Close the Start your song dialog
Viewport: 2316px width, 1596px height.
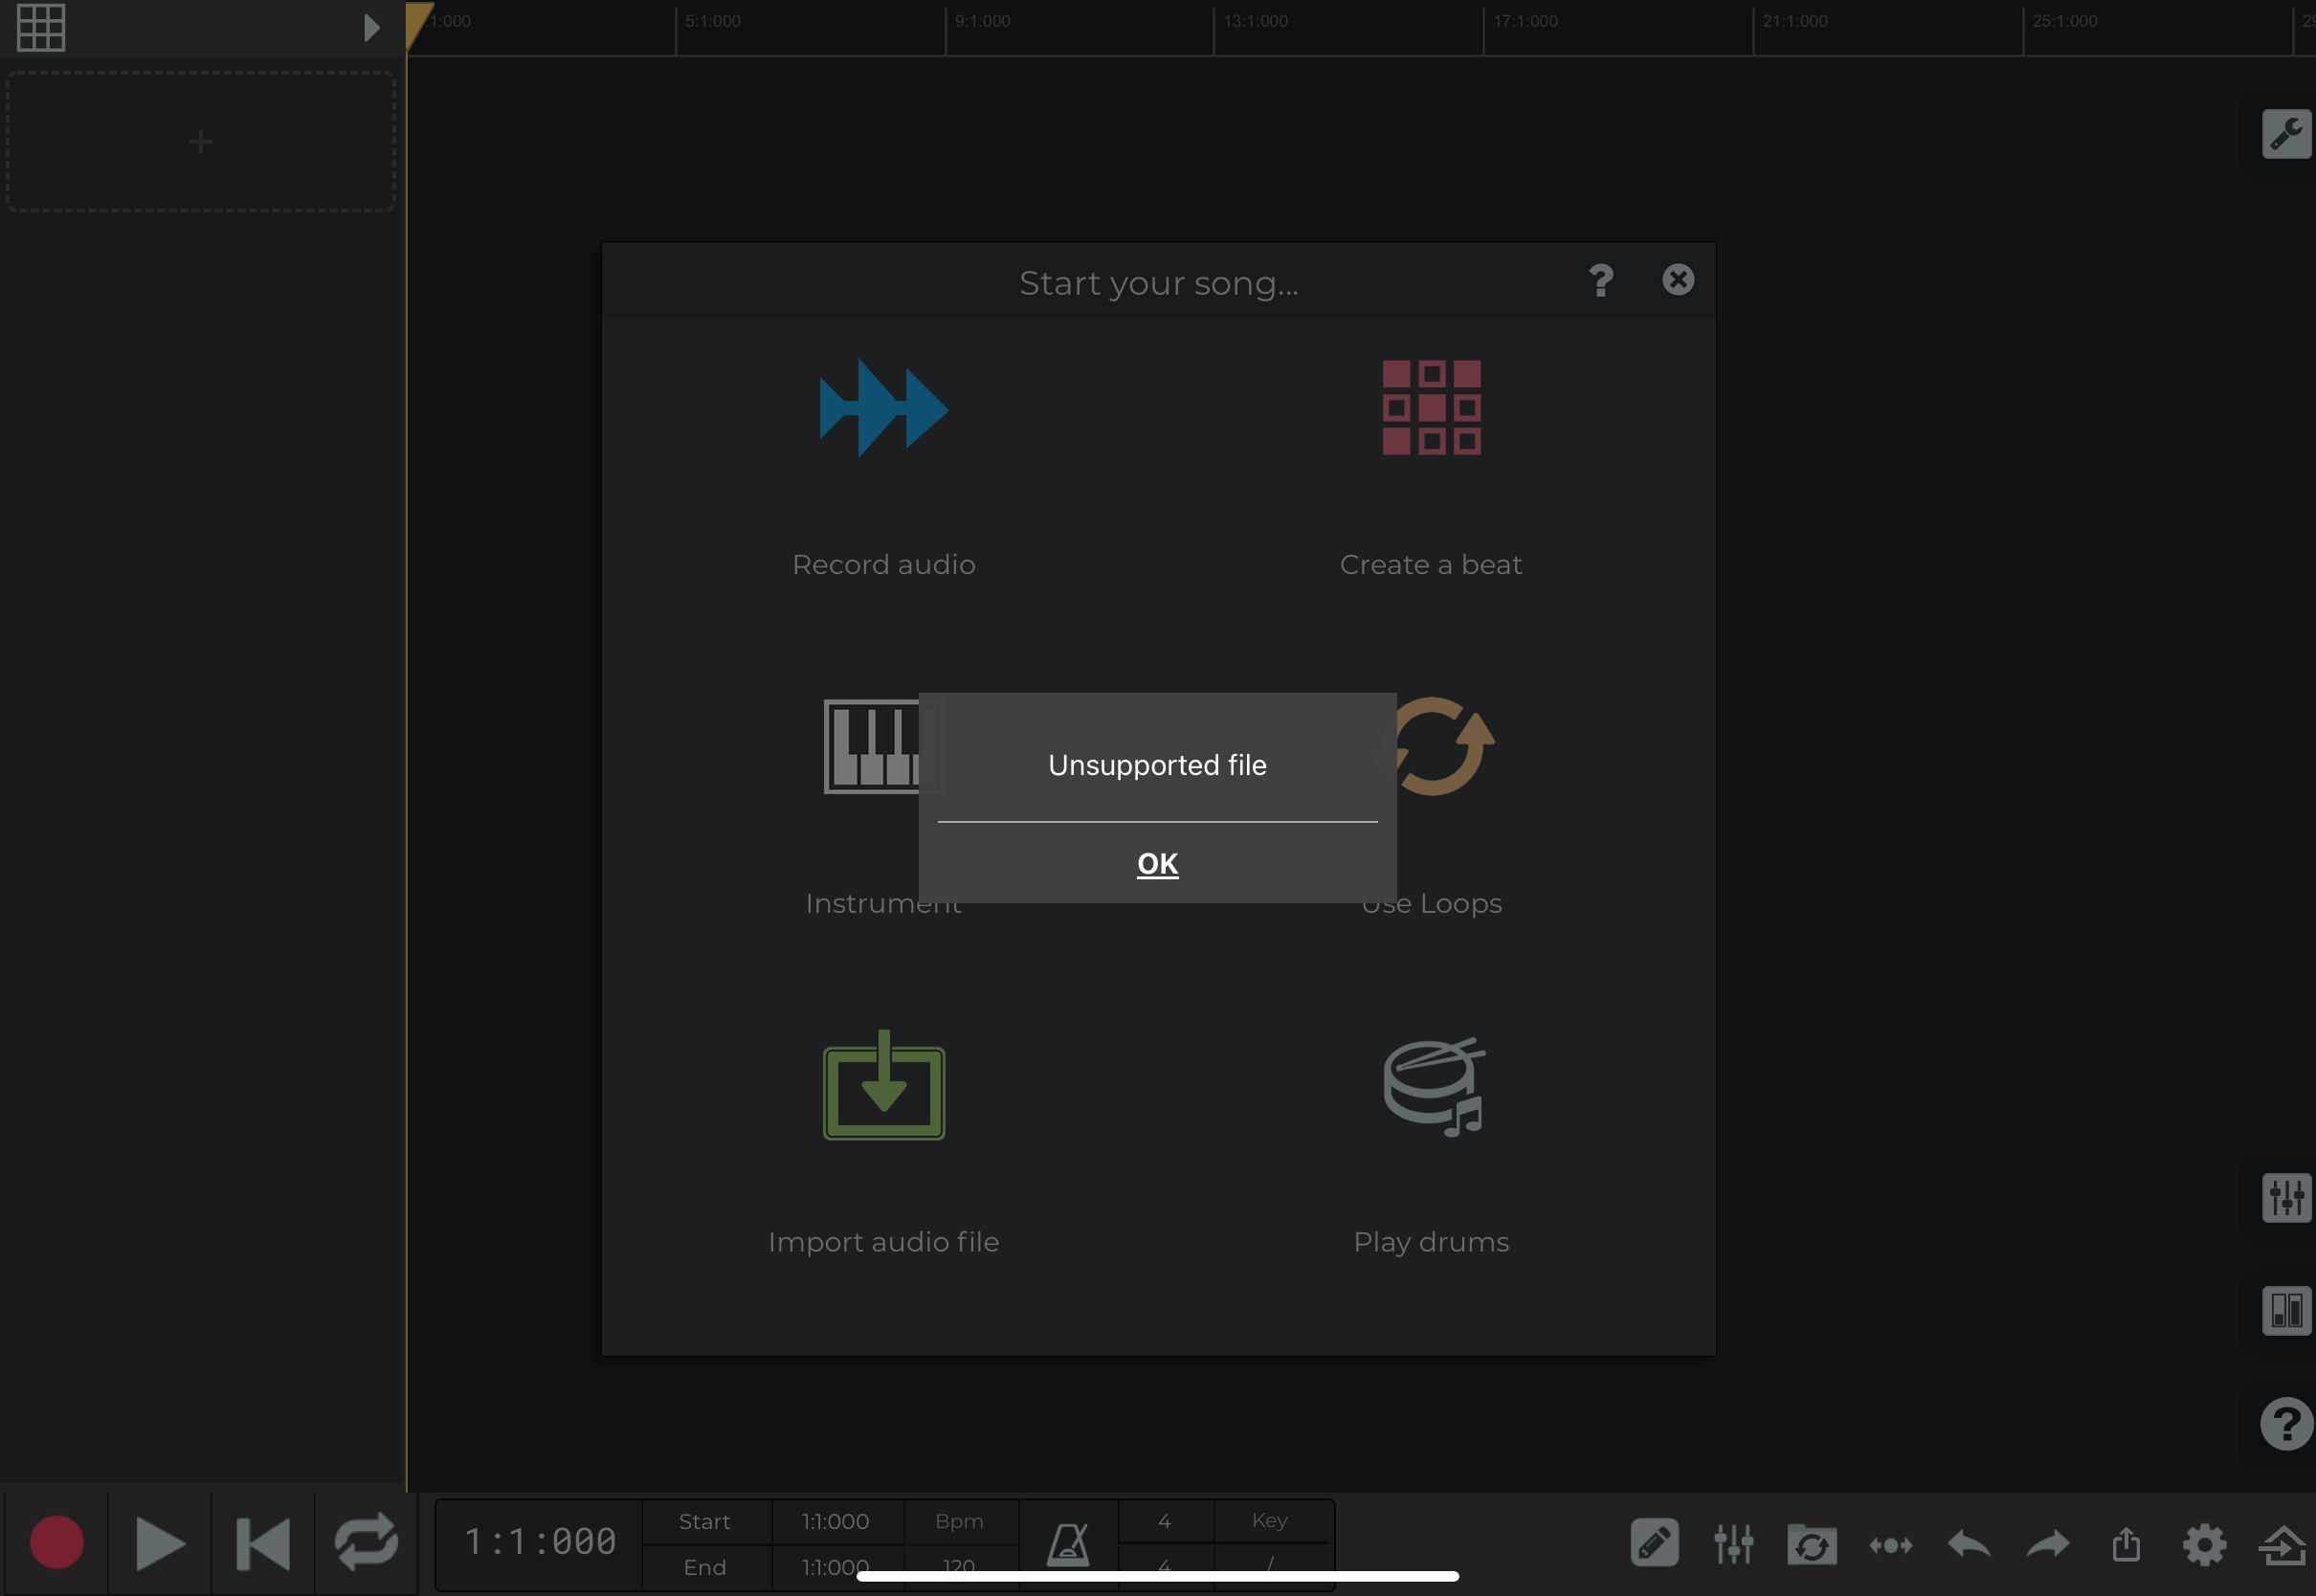click(x=1677, y=280)
